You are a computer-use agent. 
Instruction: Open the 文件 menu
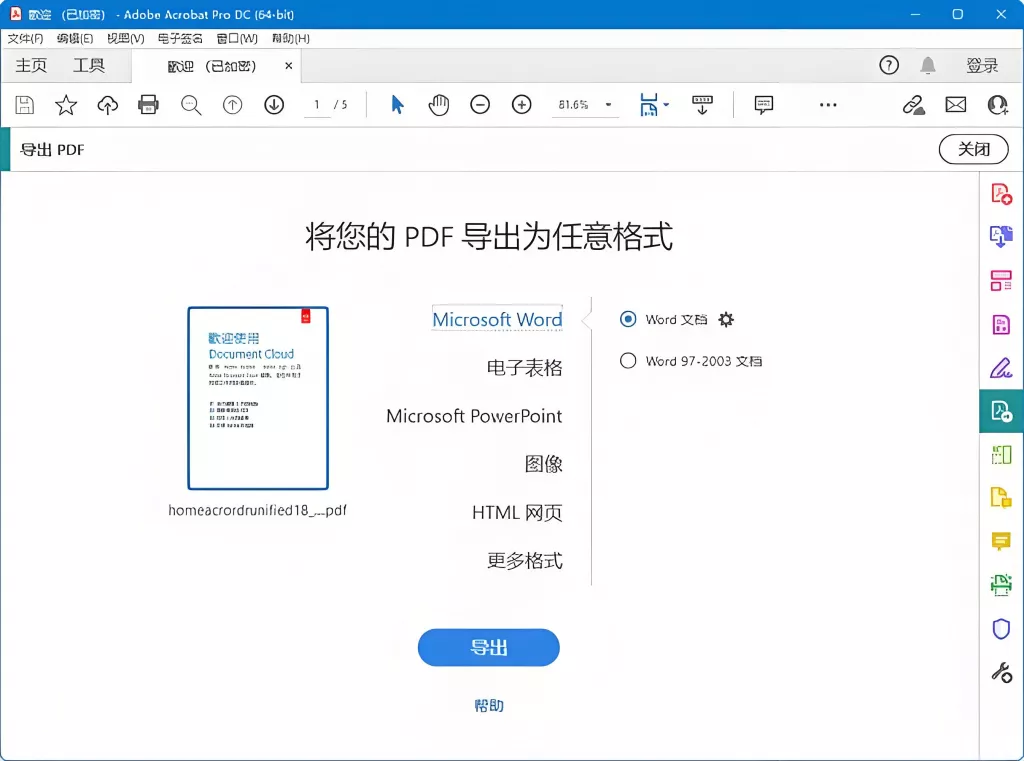[x=25, y=38]
